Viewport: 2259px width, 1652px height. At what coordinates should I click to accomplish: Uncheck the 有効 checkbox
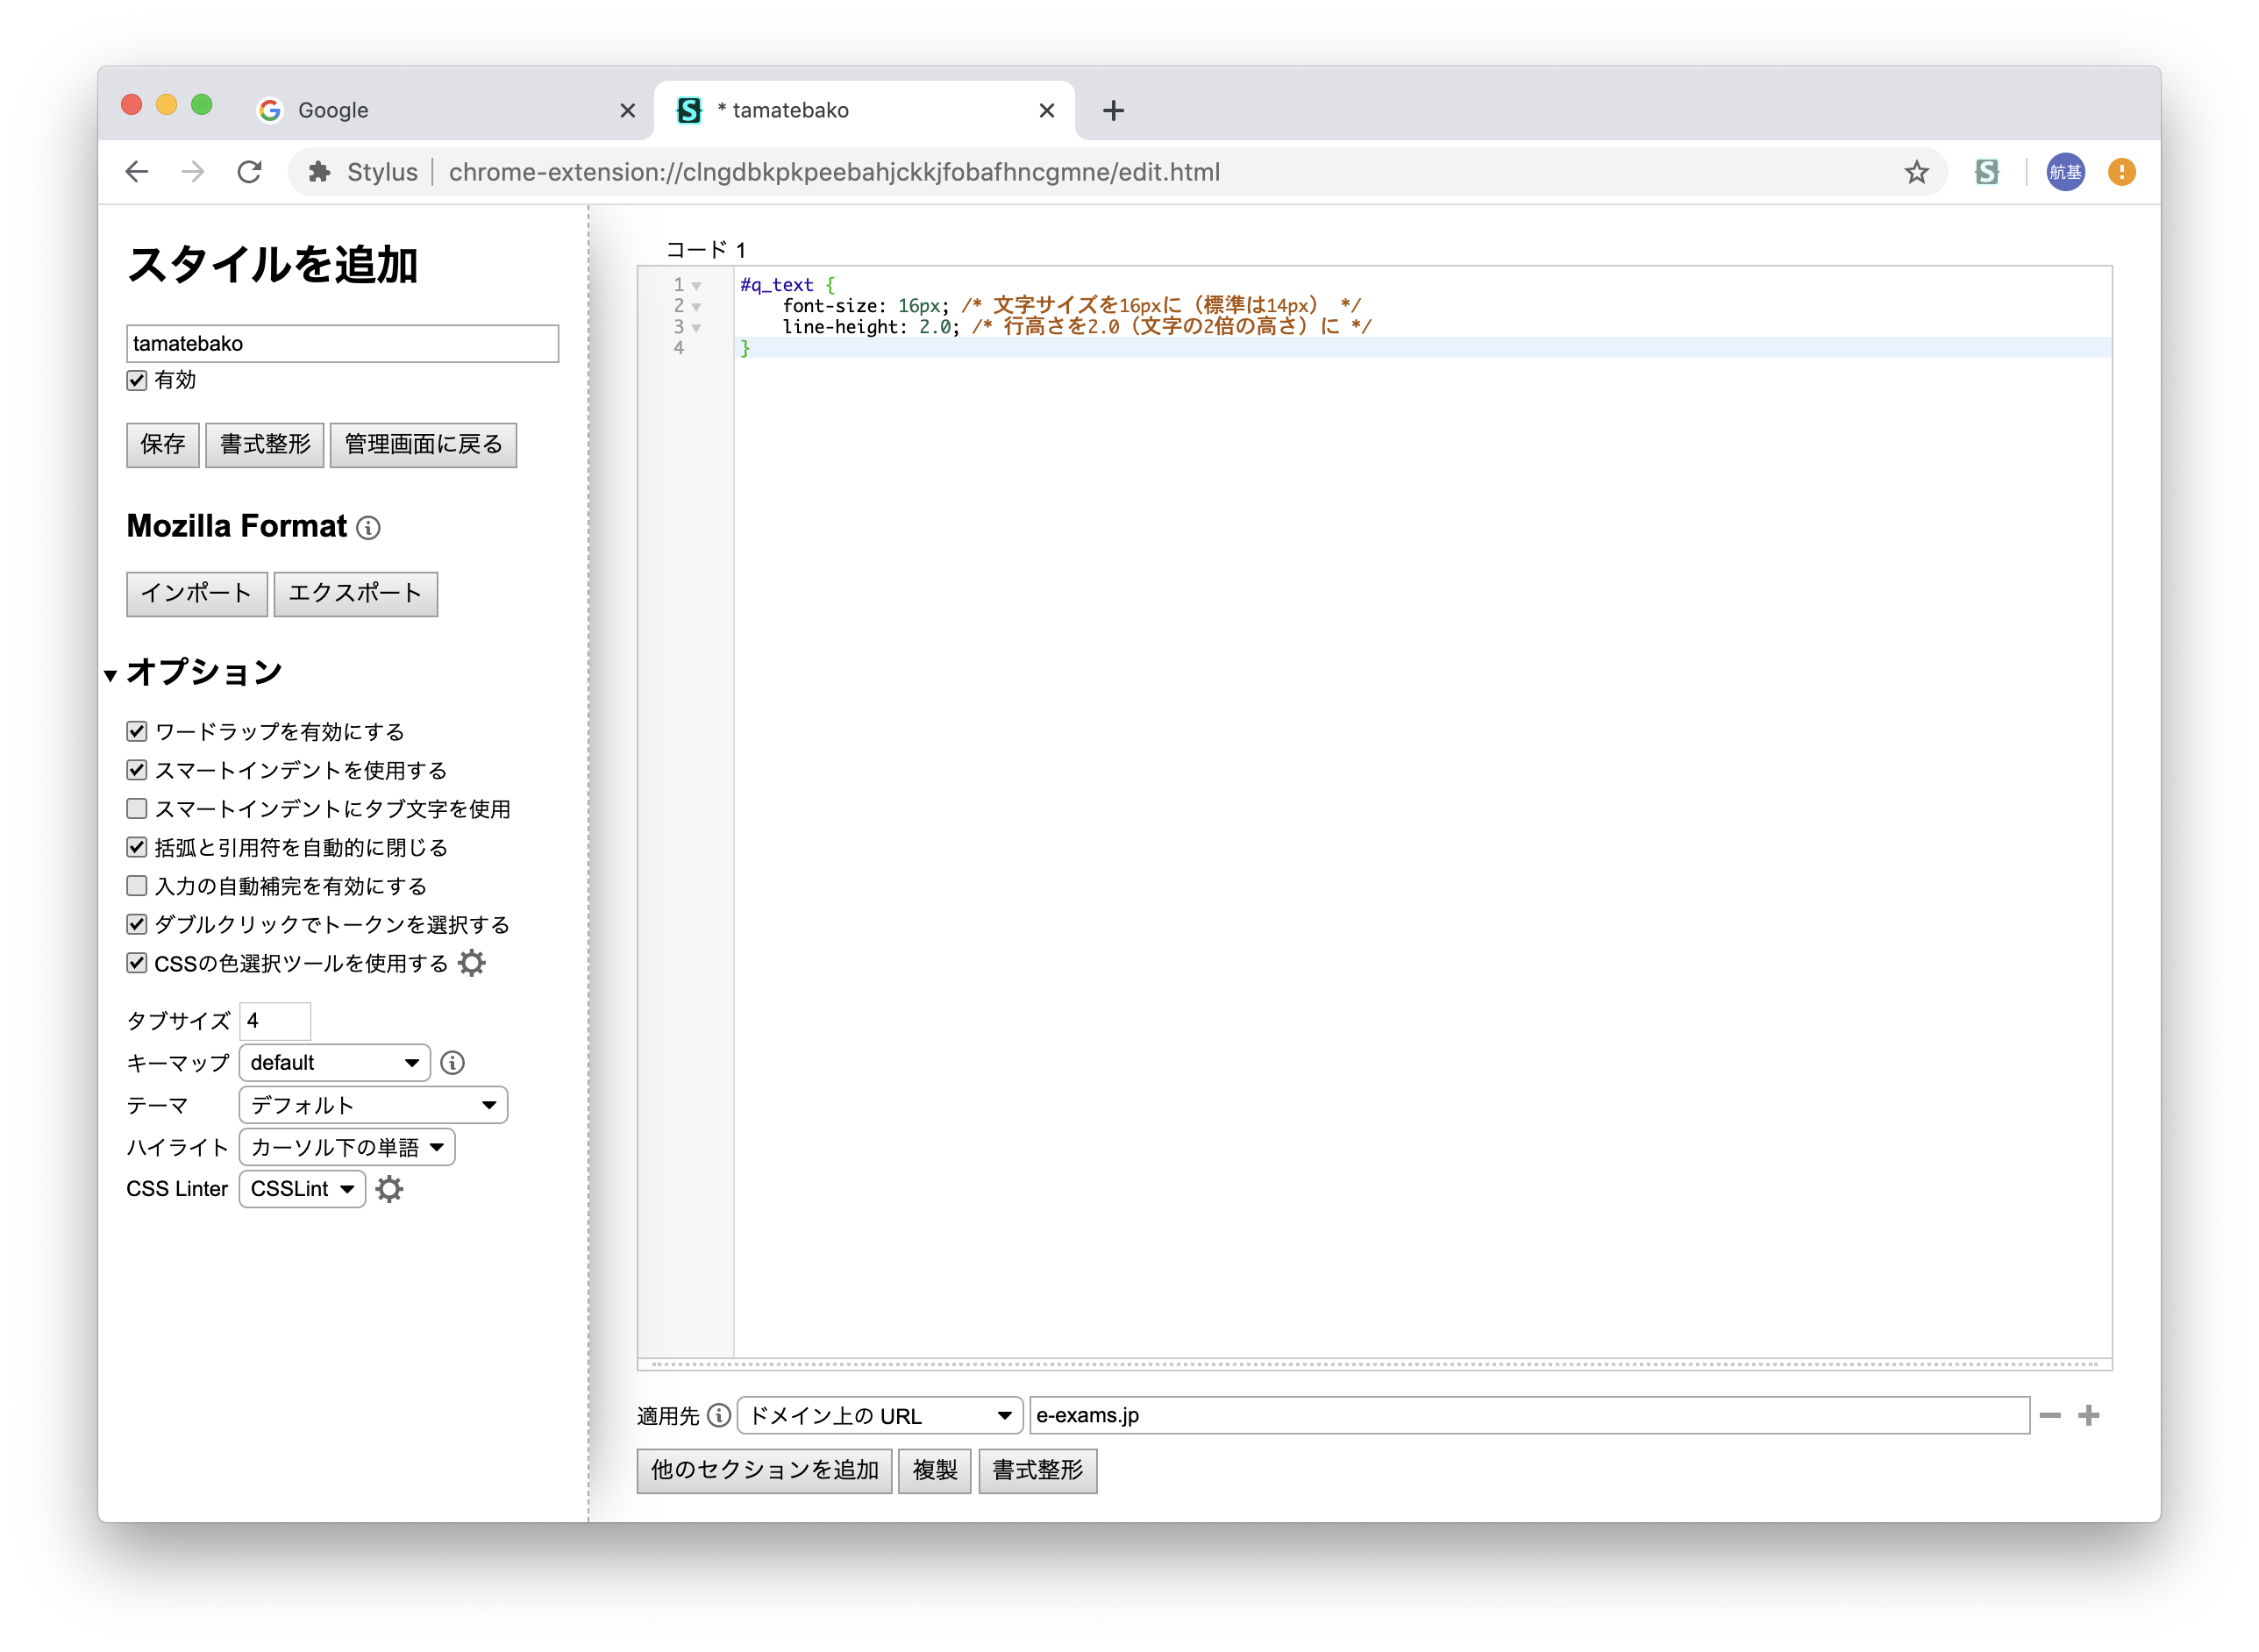tap(137, 380)
